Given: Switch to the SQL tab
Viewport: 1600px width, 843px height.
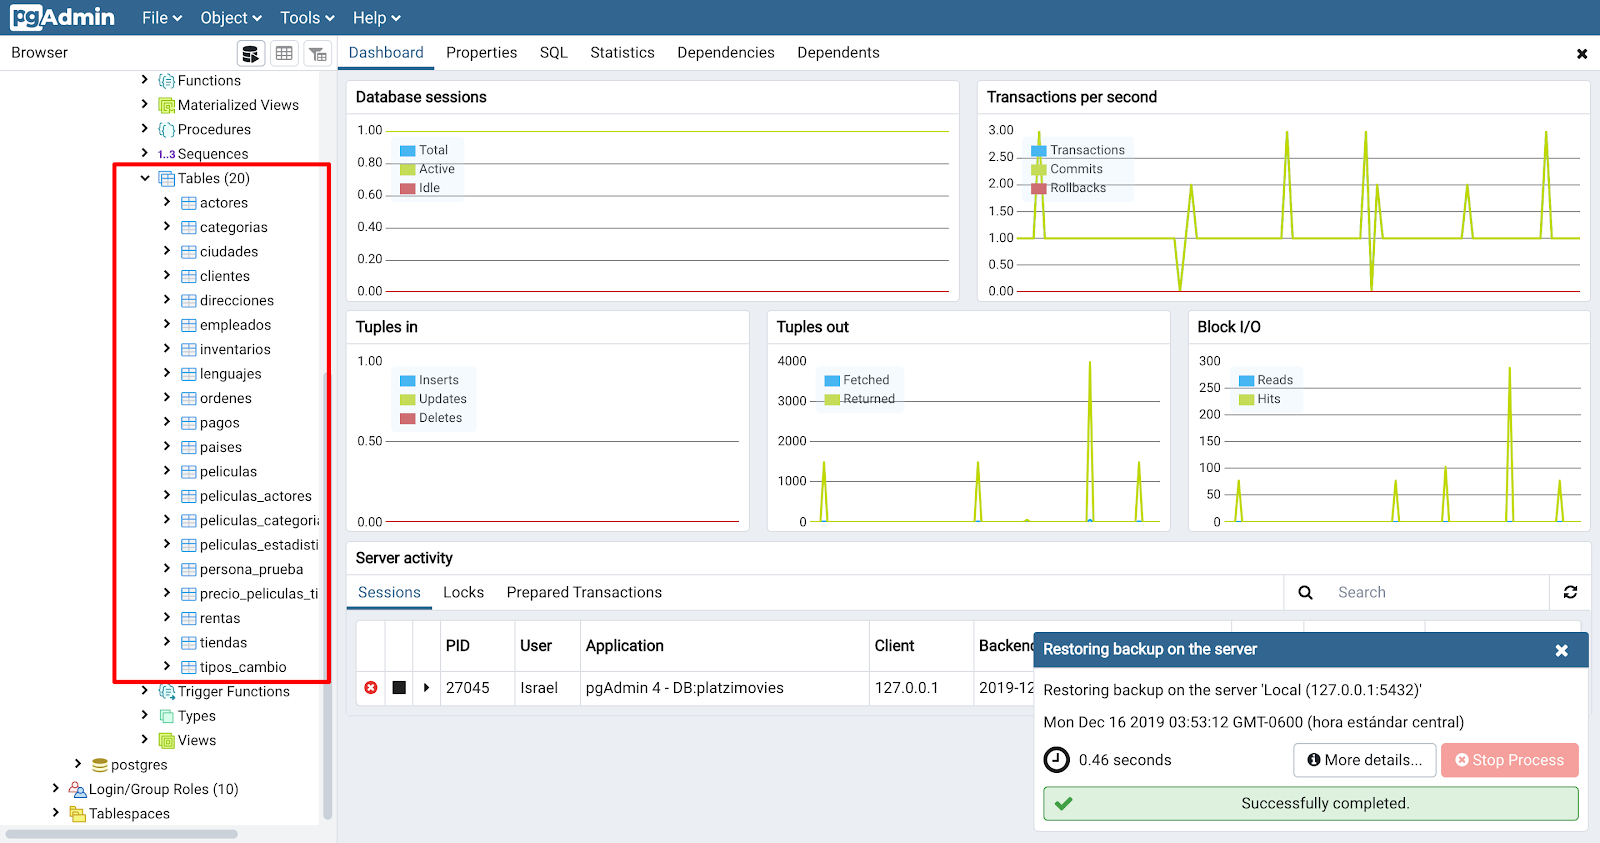Looking at the screenshot, I should (x=553, y=53).
